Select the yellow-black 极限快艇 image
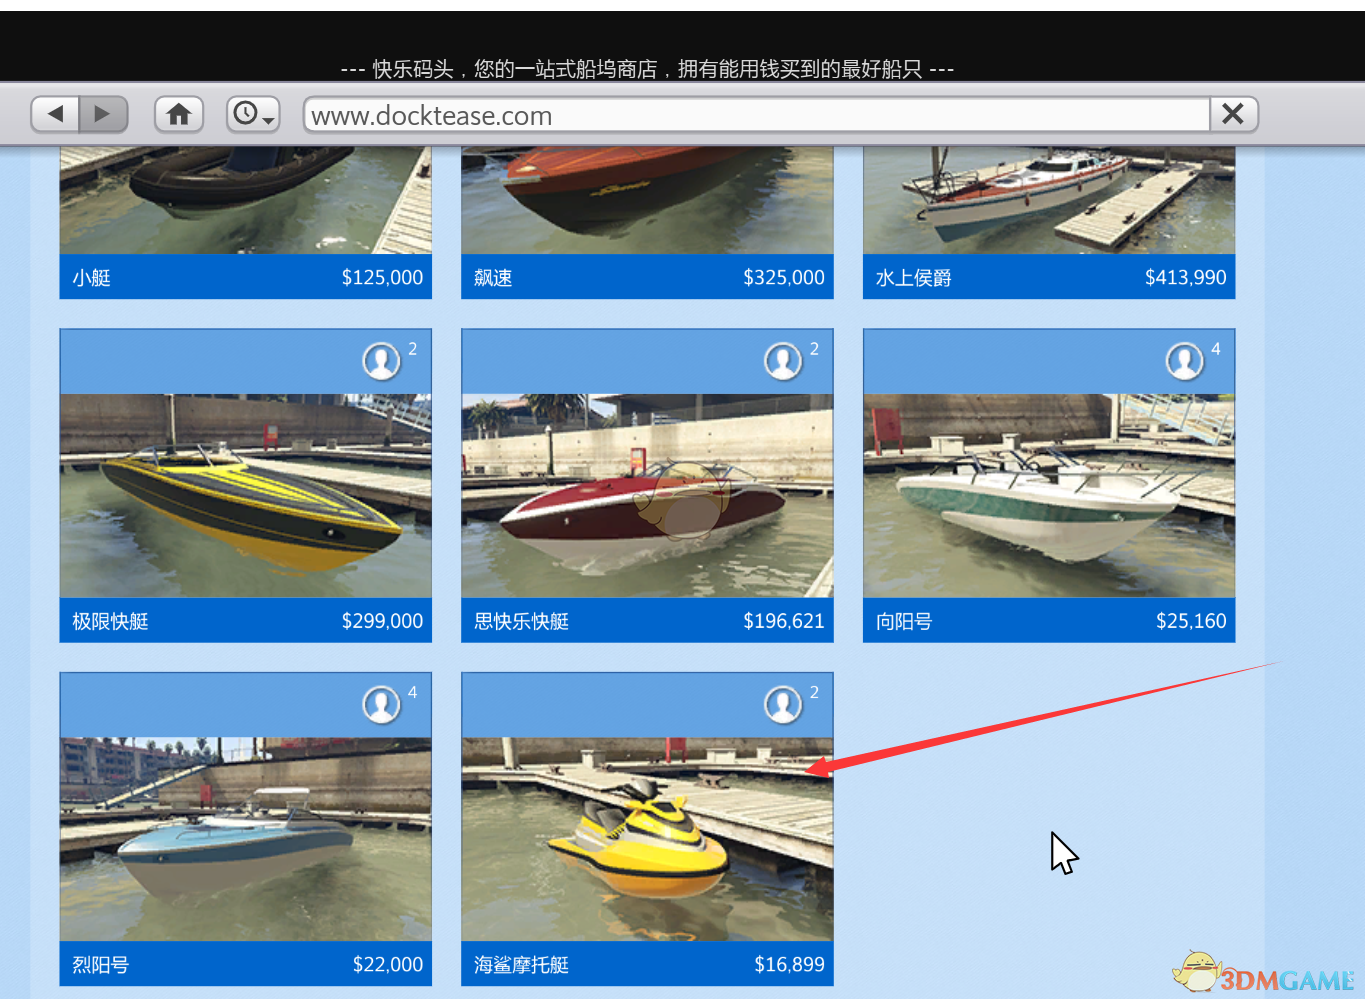The width and height of the screenshot is (1365, 999). coord(246,496)
